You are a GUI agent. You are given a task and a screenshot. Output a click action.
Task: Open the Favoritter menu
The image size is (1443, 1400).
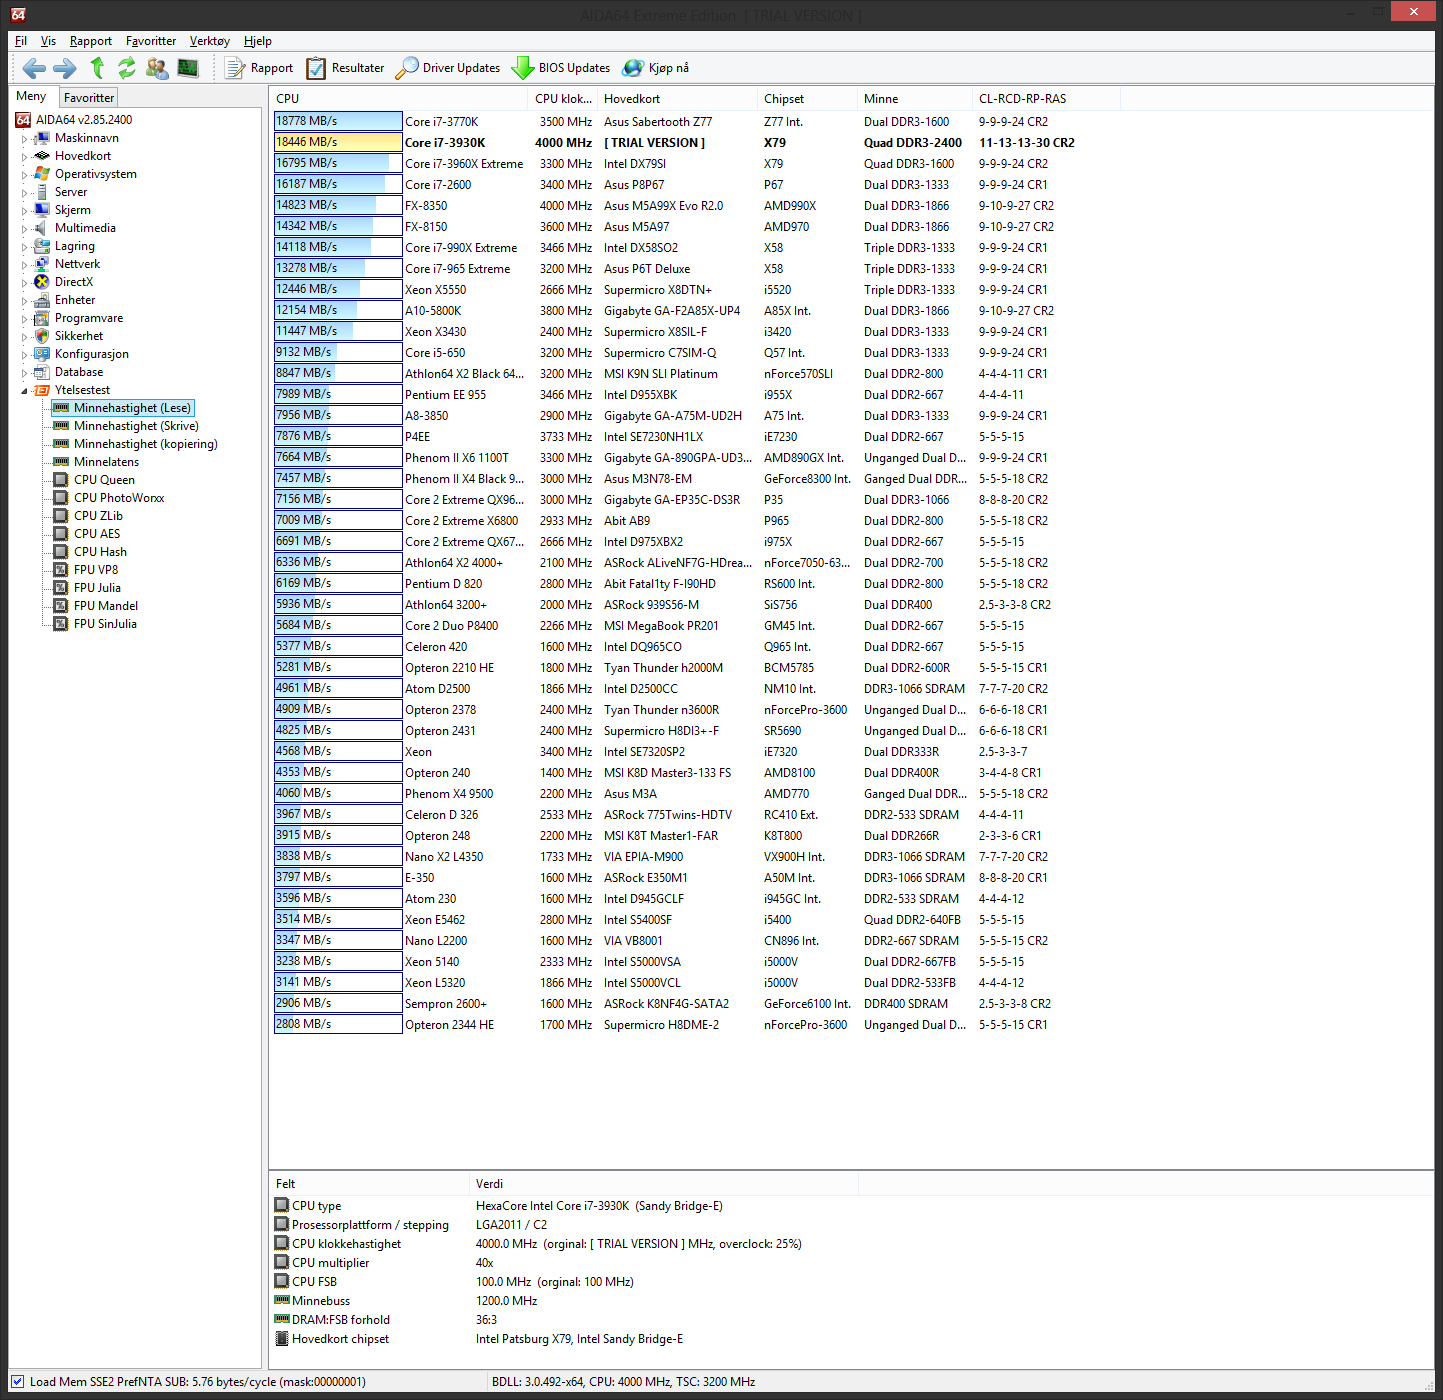point(151,41)
